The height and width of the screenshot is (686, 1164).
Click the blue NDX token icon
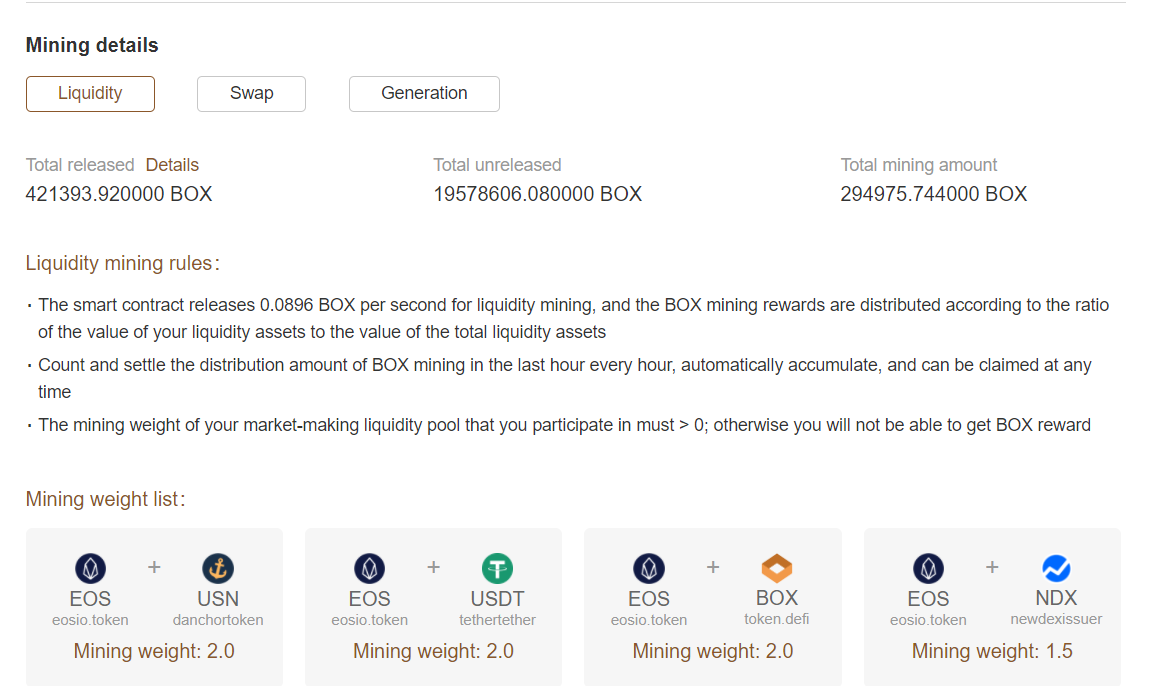(1056, 569)
